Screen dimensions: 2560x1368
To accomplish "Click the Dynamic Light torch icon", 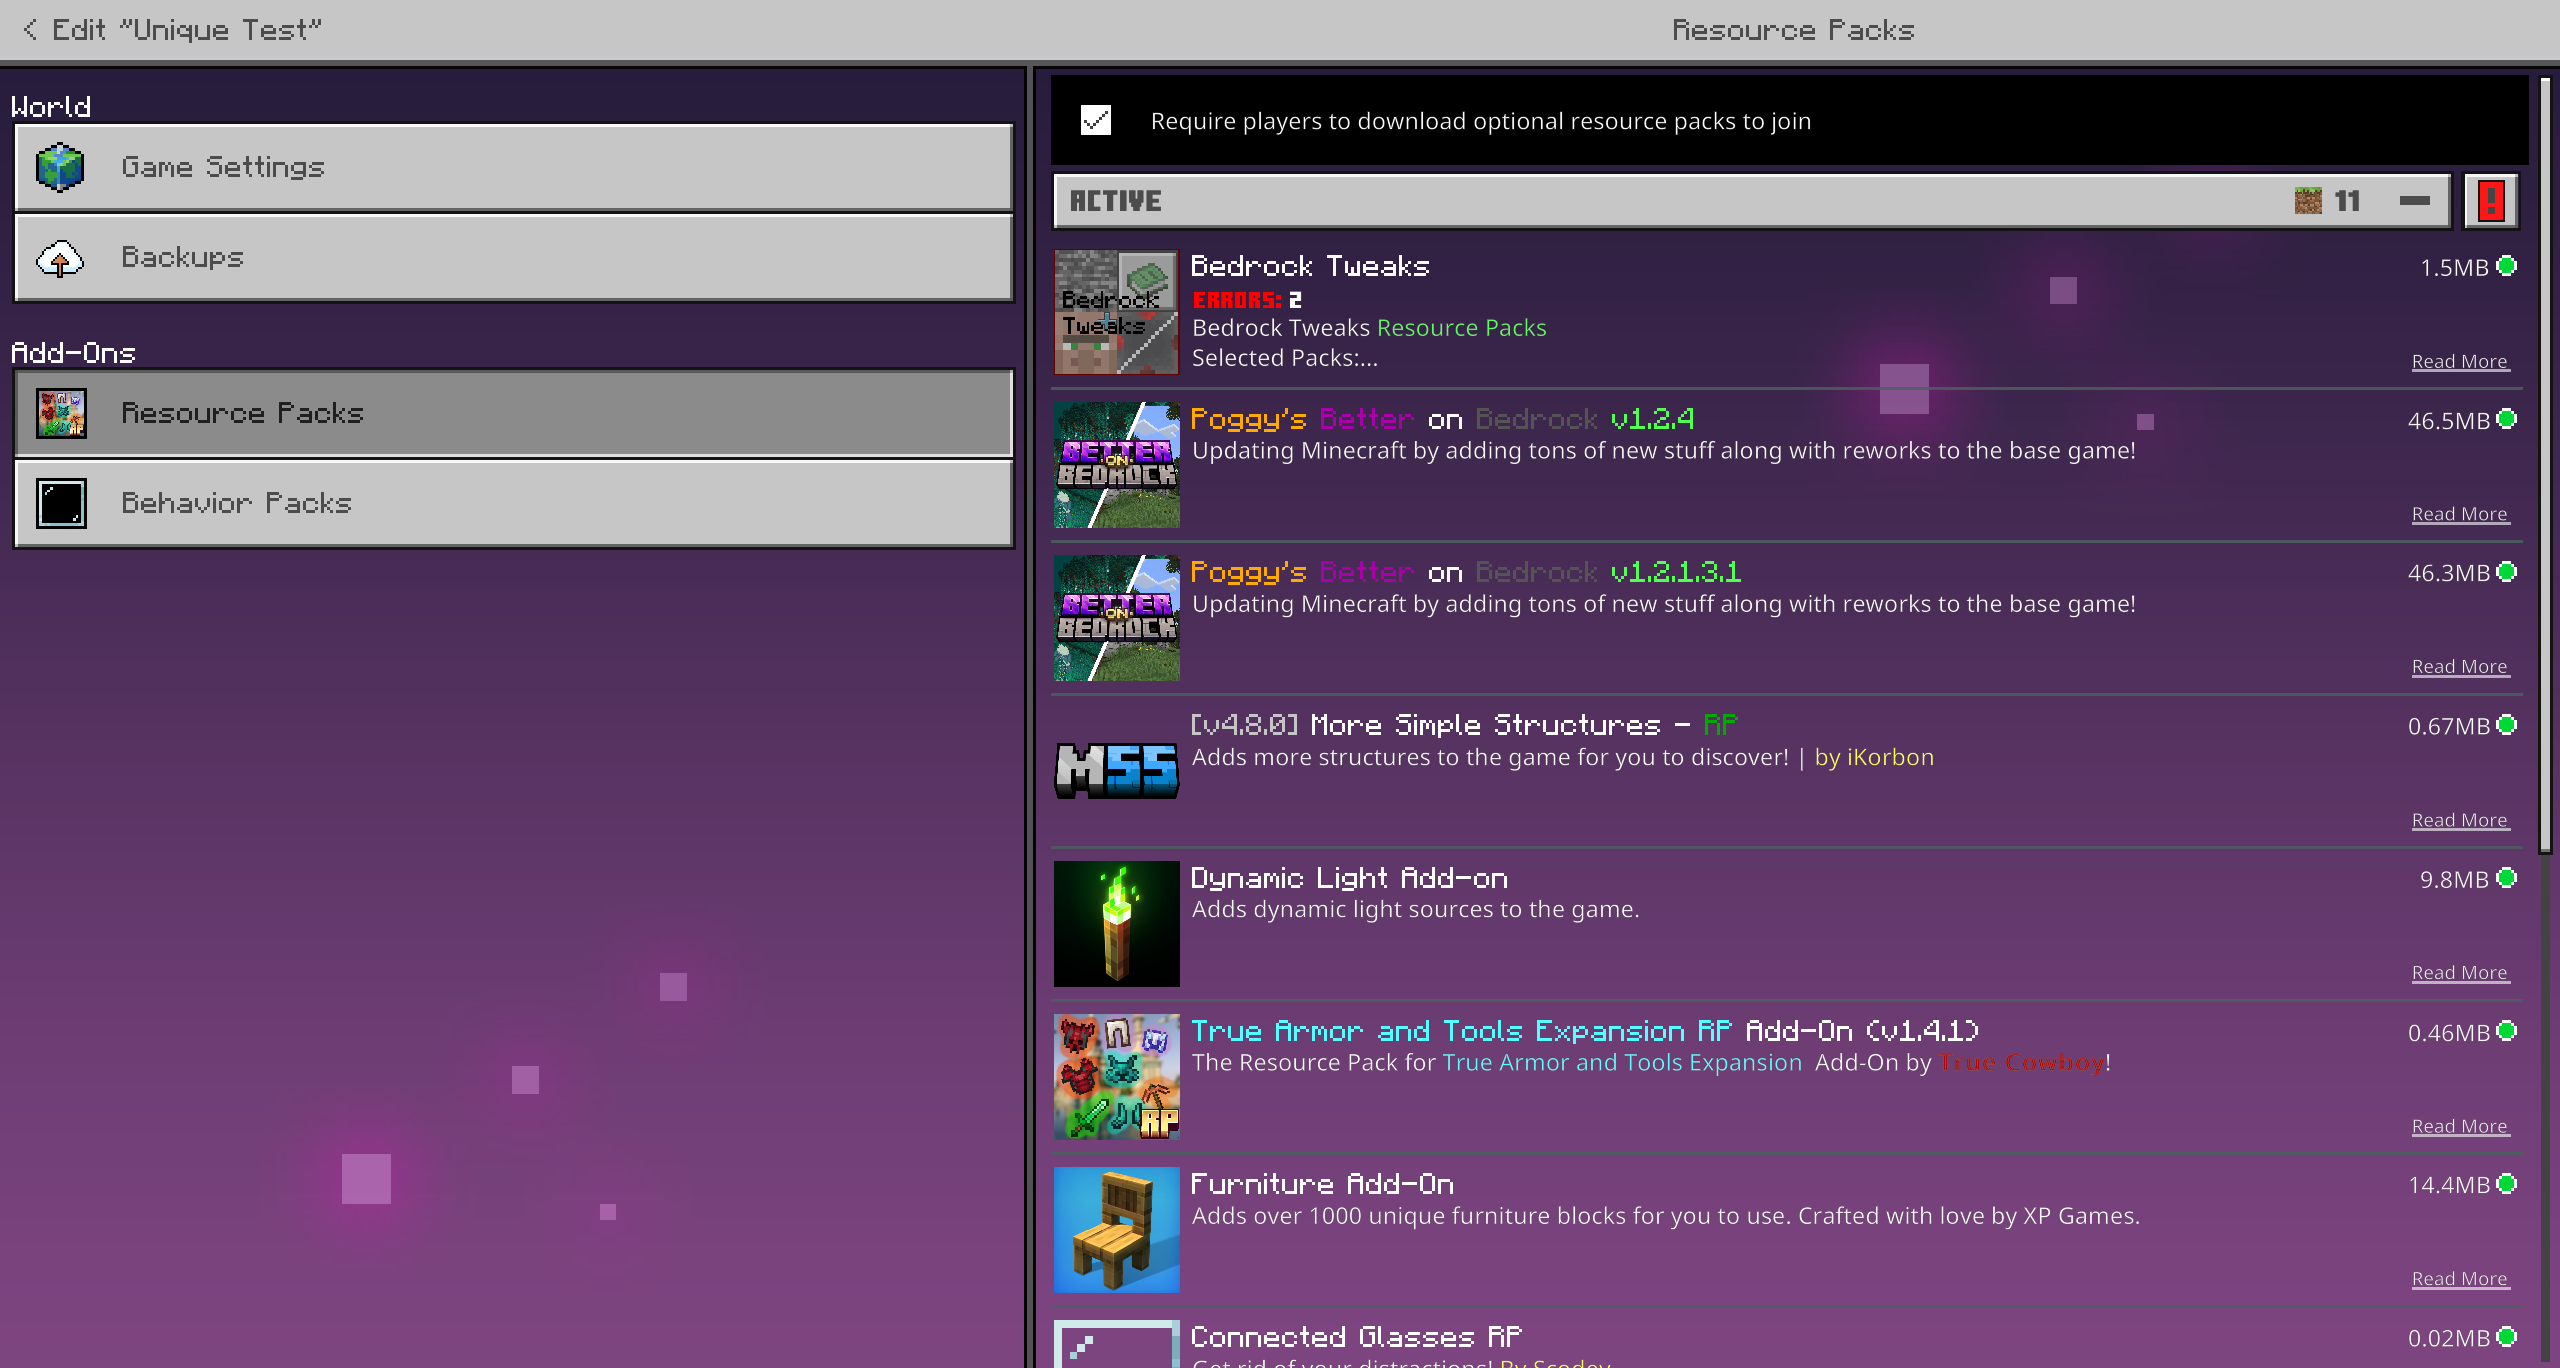I will pyautogui.click(x=1116, y=924).
